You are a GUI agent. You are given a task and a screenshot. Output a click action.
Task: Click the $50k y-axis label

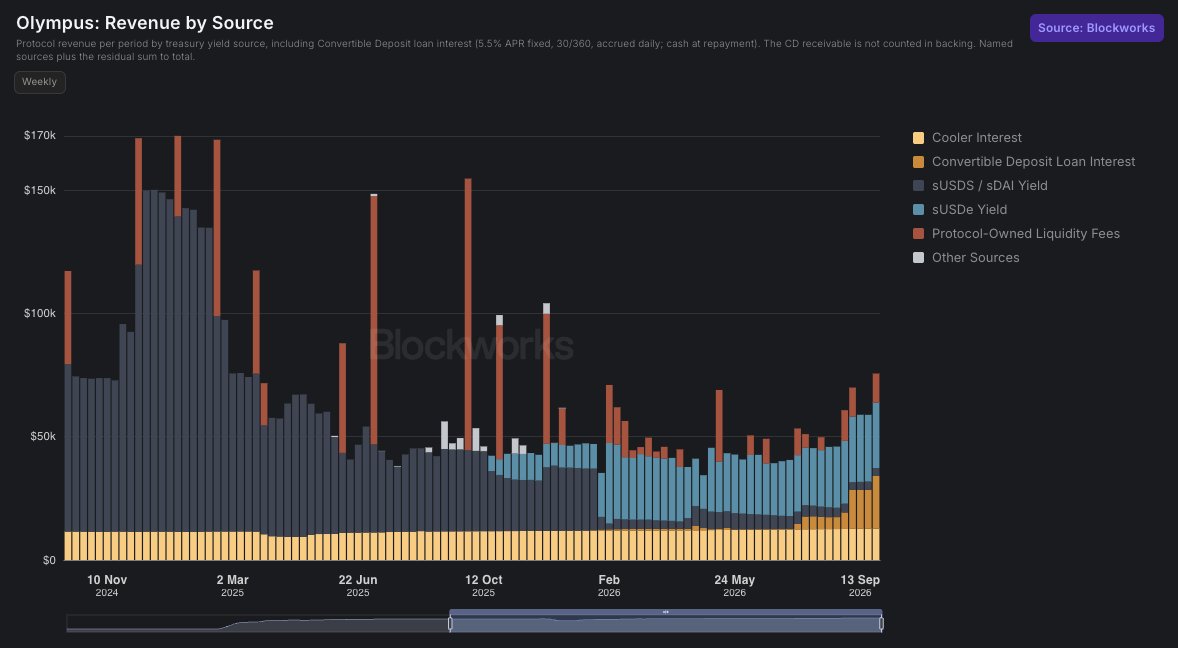coord(42,436)
